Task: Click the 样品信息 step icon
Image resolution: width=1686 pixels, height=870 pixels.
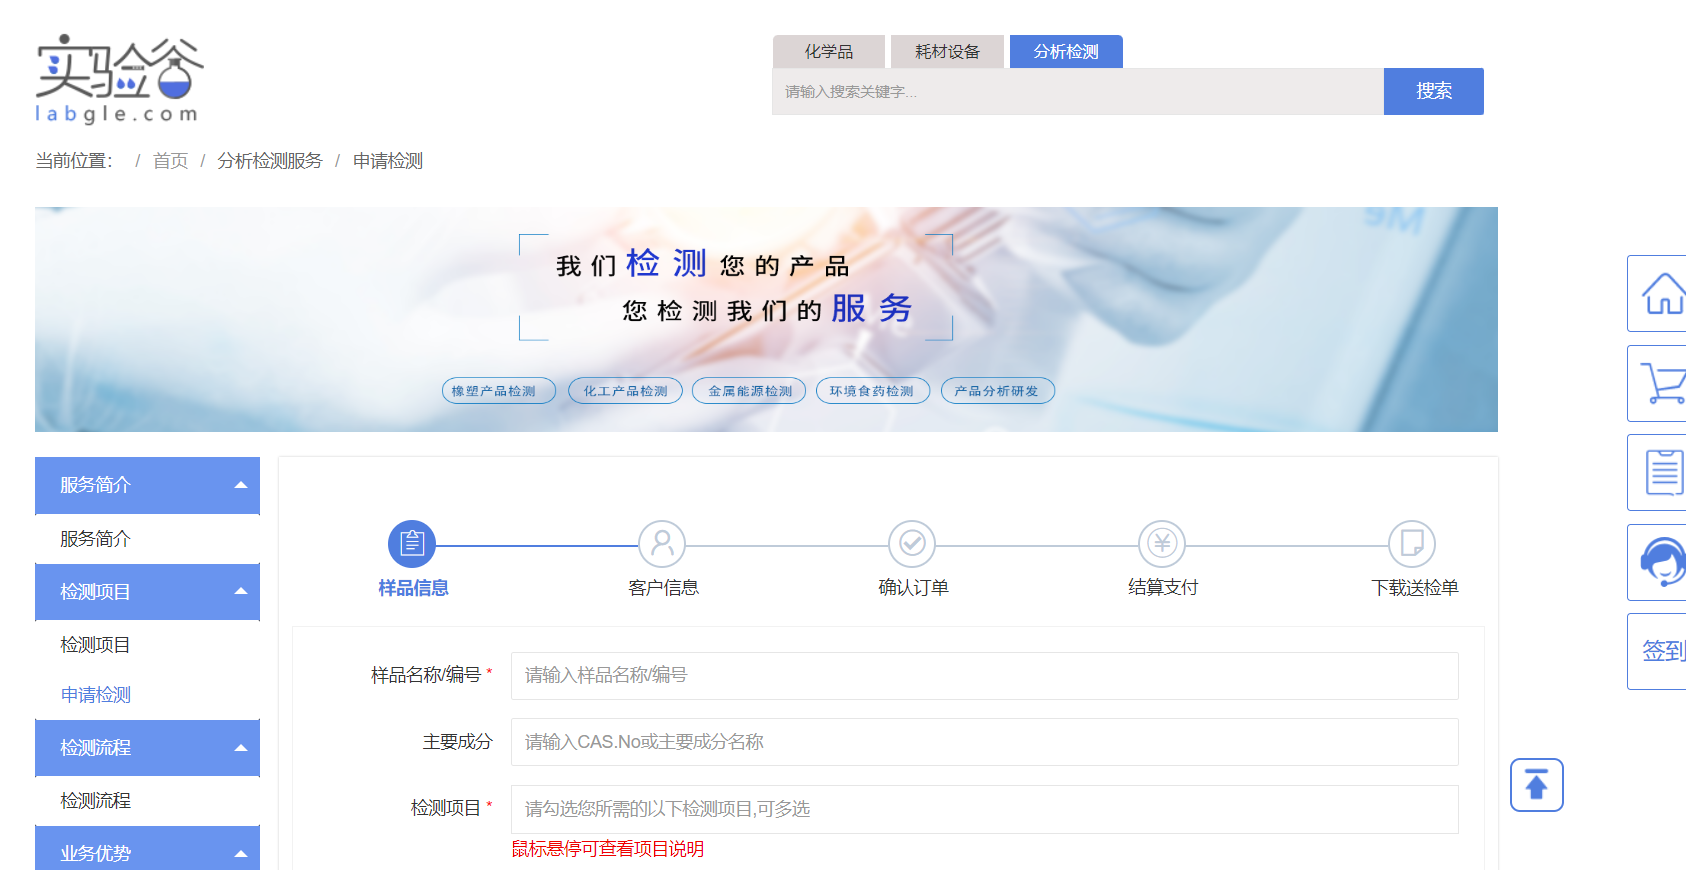Action: click(412, 544)
